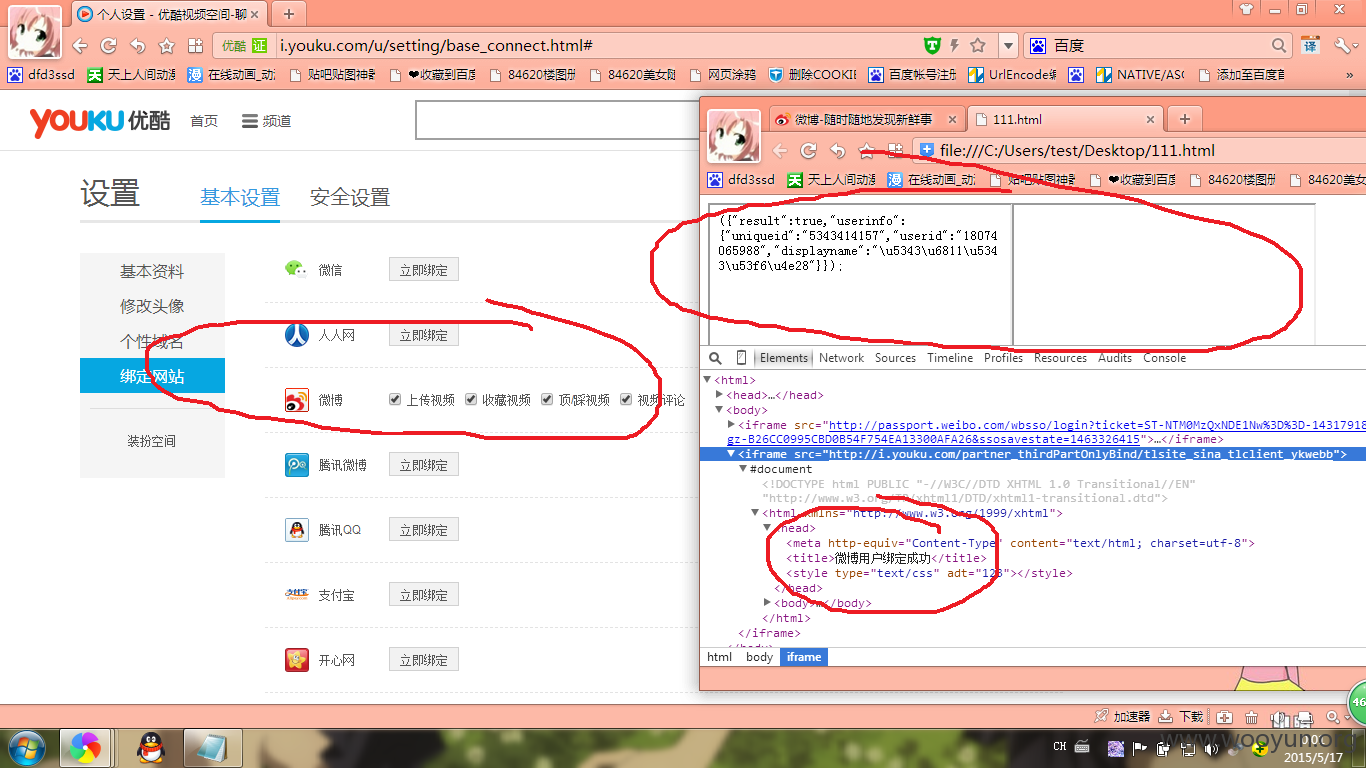The width and height of the screenshot is (1366, 768).
Task: Click 立即绑定 button for 人人网
Action: (424, 335)
